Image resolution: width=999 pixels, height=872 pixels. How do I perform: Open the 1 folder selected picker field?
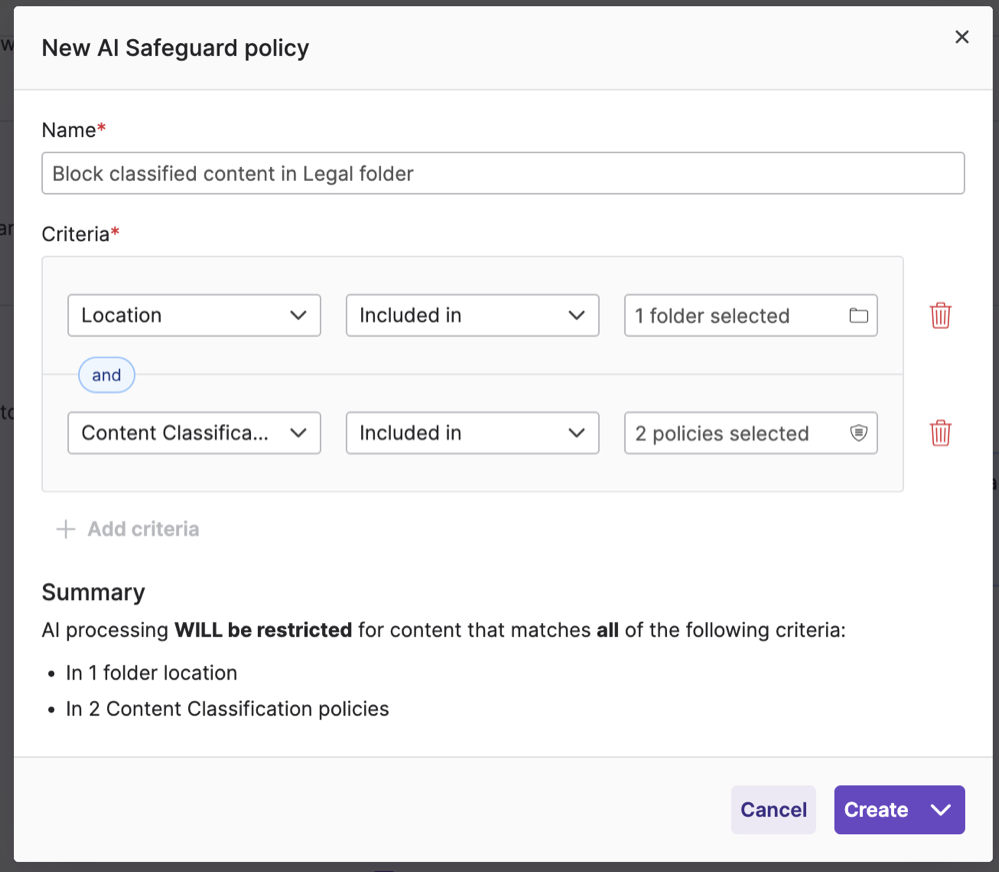[735, 315]
